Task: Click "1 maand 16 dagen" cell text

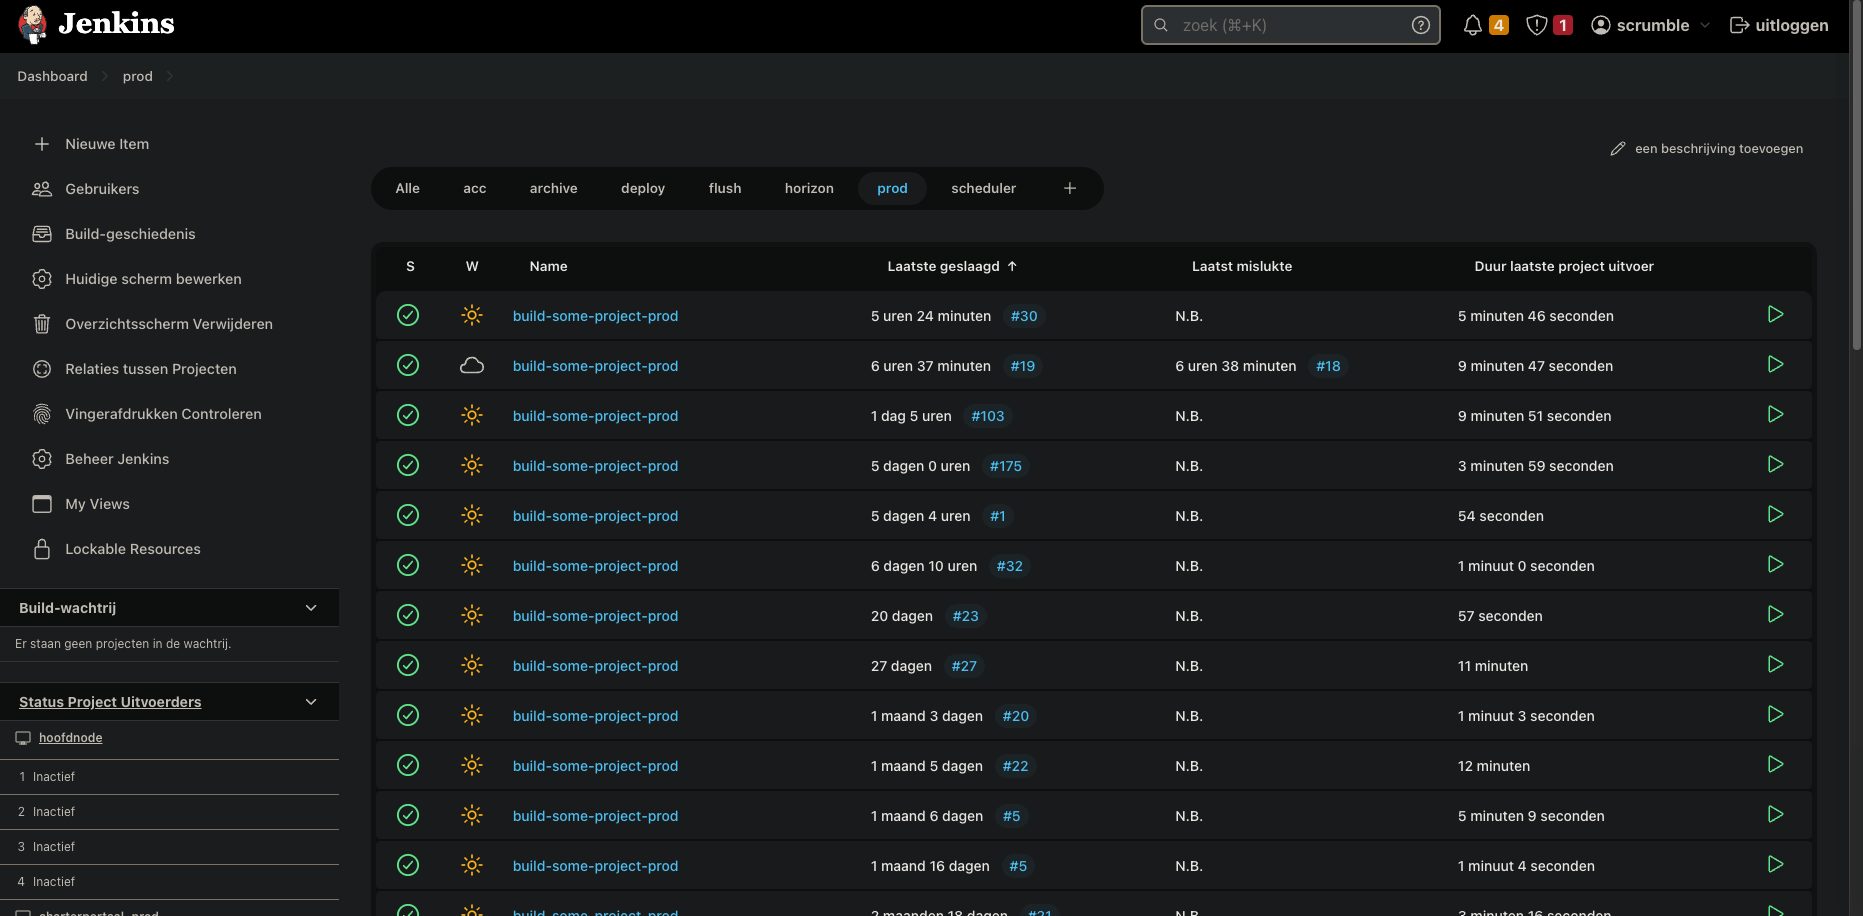Action: coord(930,866)
